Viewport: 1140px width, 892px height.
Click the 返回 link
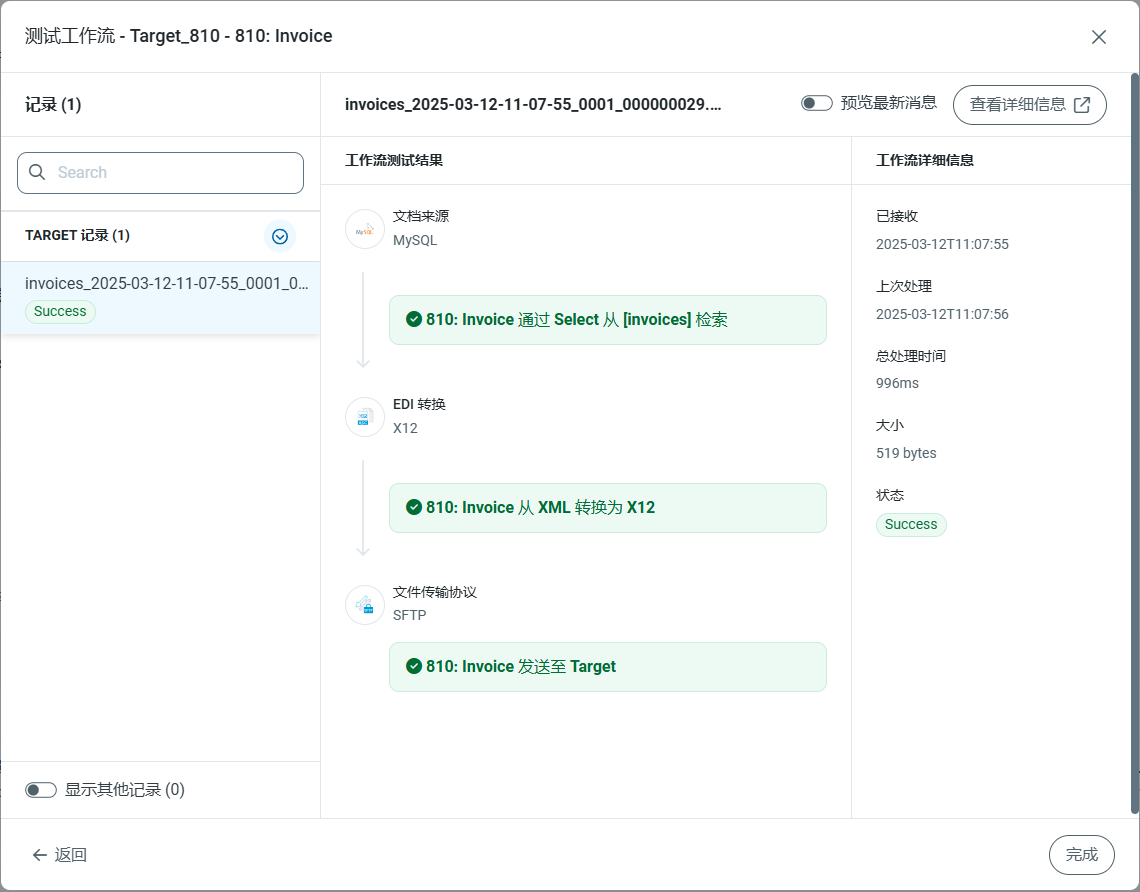click(x=70, y=855)
